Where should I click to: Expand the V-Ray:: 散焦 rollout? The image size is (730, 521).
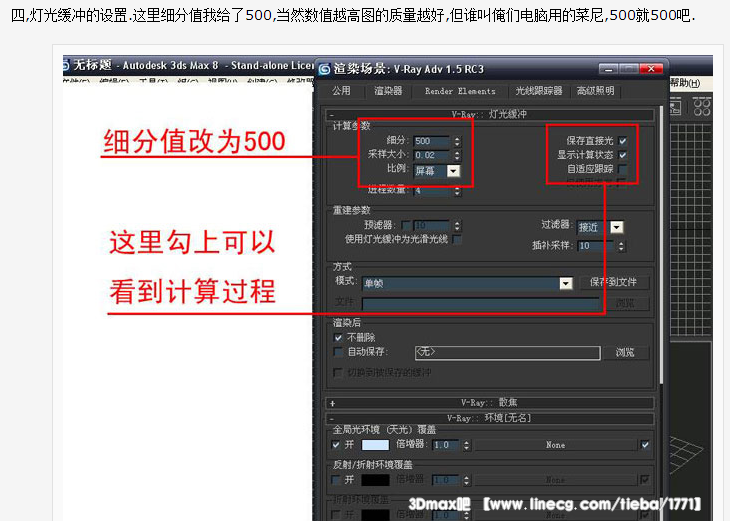[x=491, y=403]
